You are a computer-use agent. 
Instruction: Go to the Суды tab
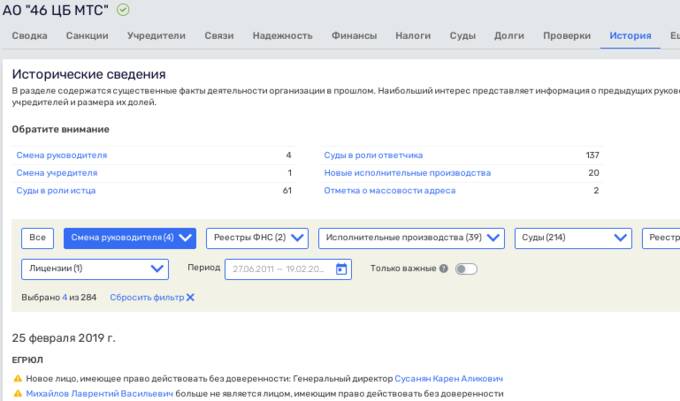click(x=462, y=36)
